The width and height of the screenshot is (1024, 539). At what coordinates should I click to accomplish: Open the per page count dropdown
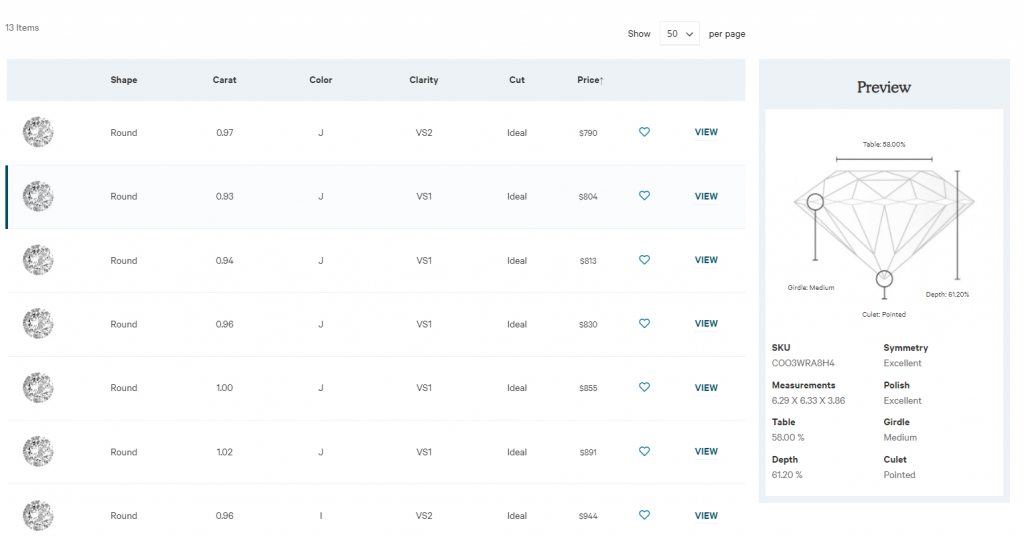coord(679,33)
